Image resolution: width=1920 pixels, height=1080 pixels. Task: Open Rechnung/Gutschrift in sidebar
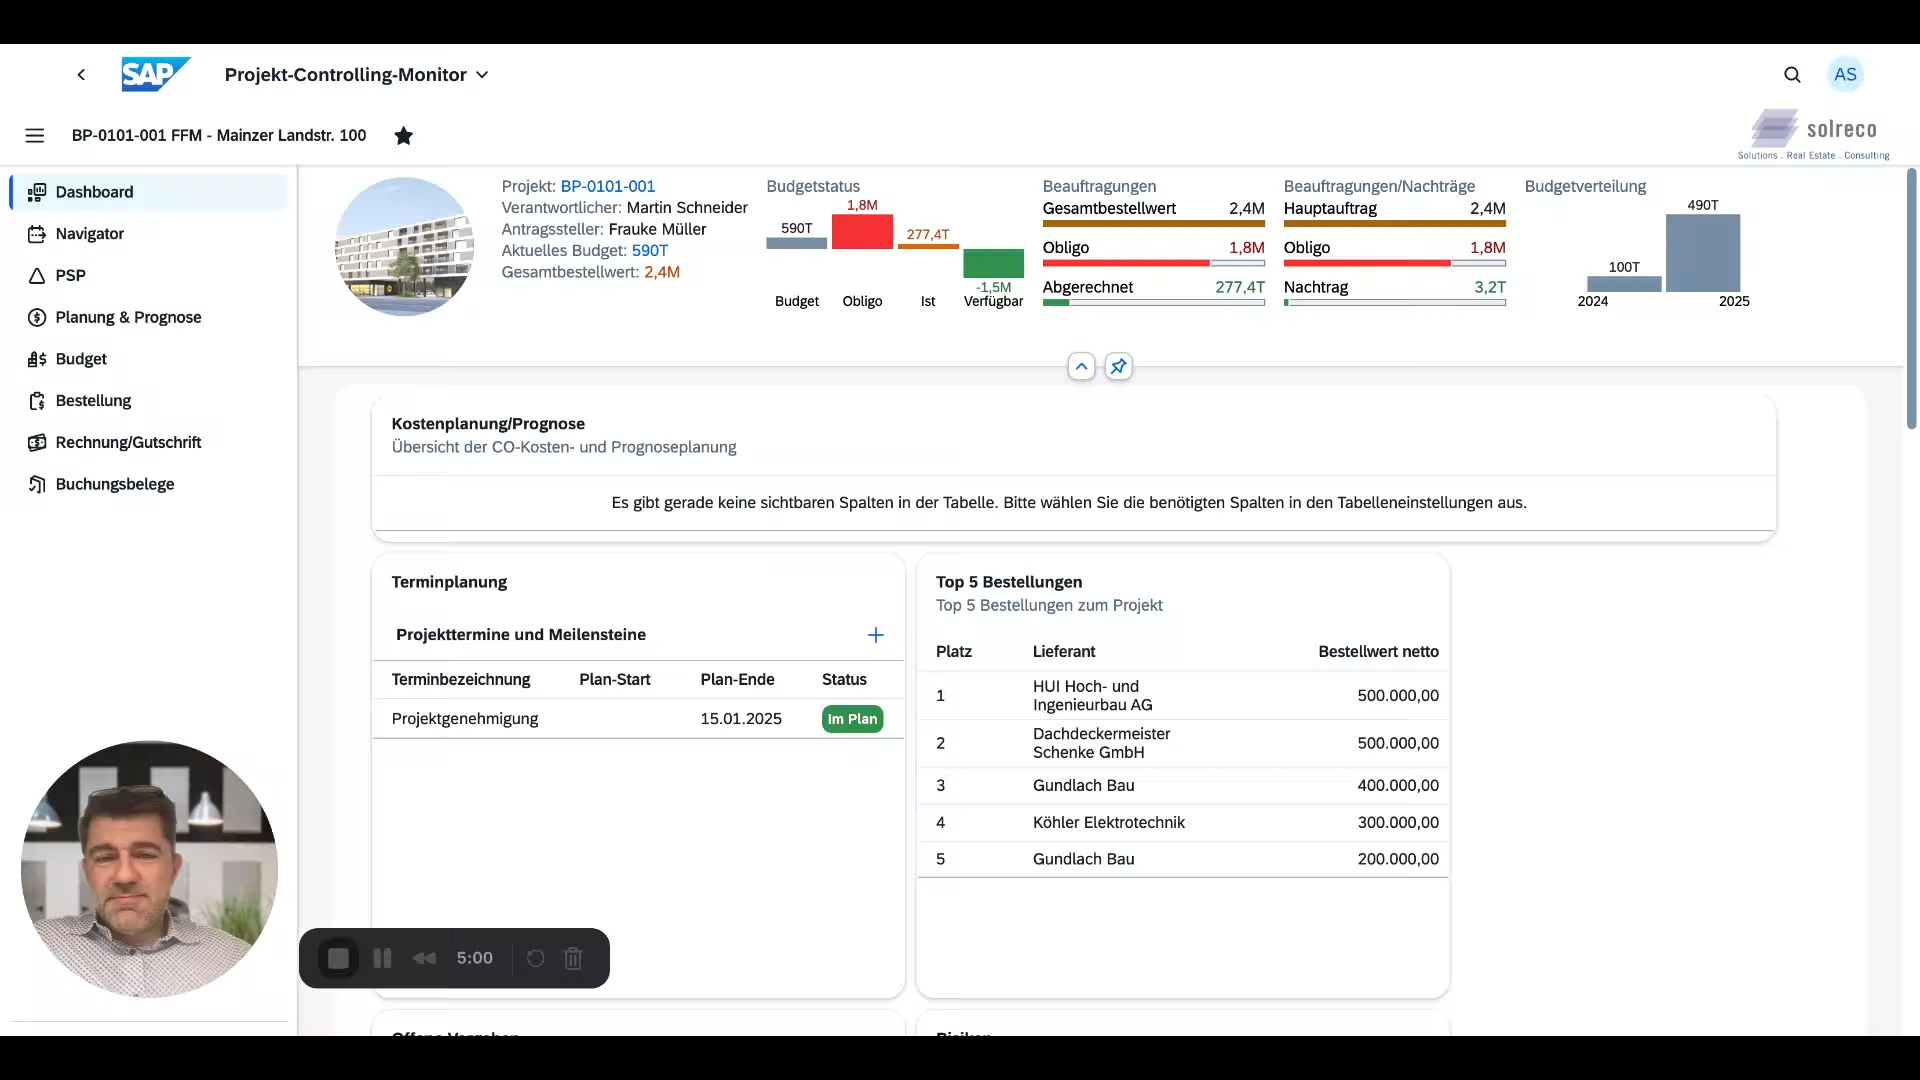tap(128, 443)
